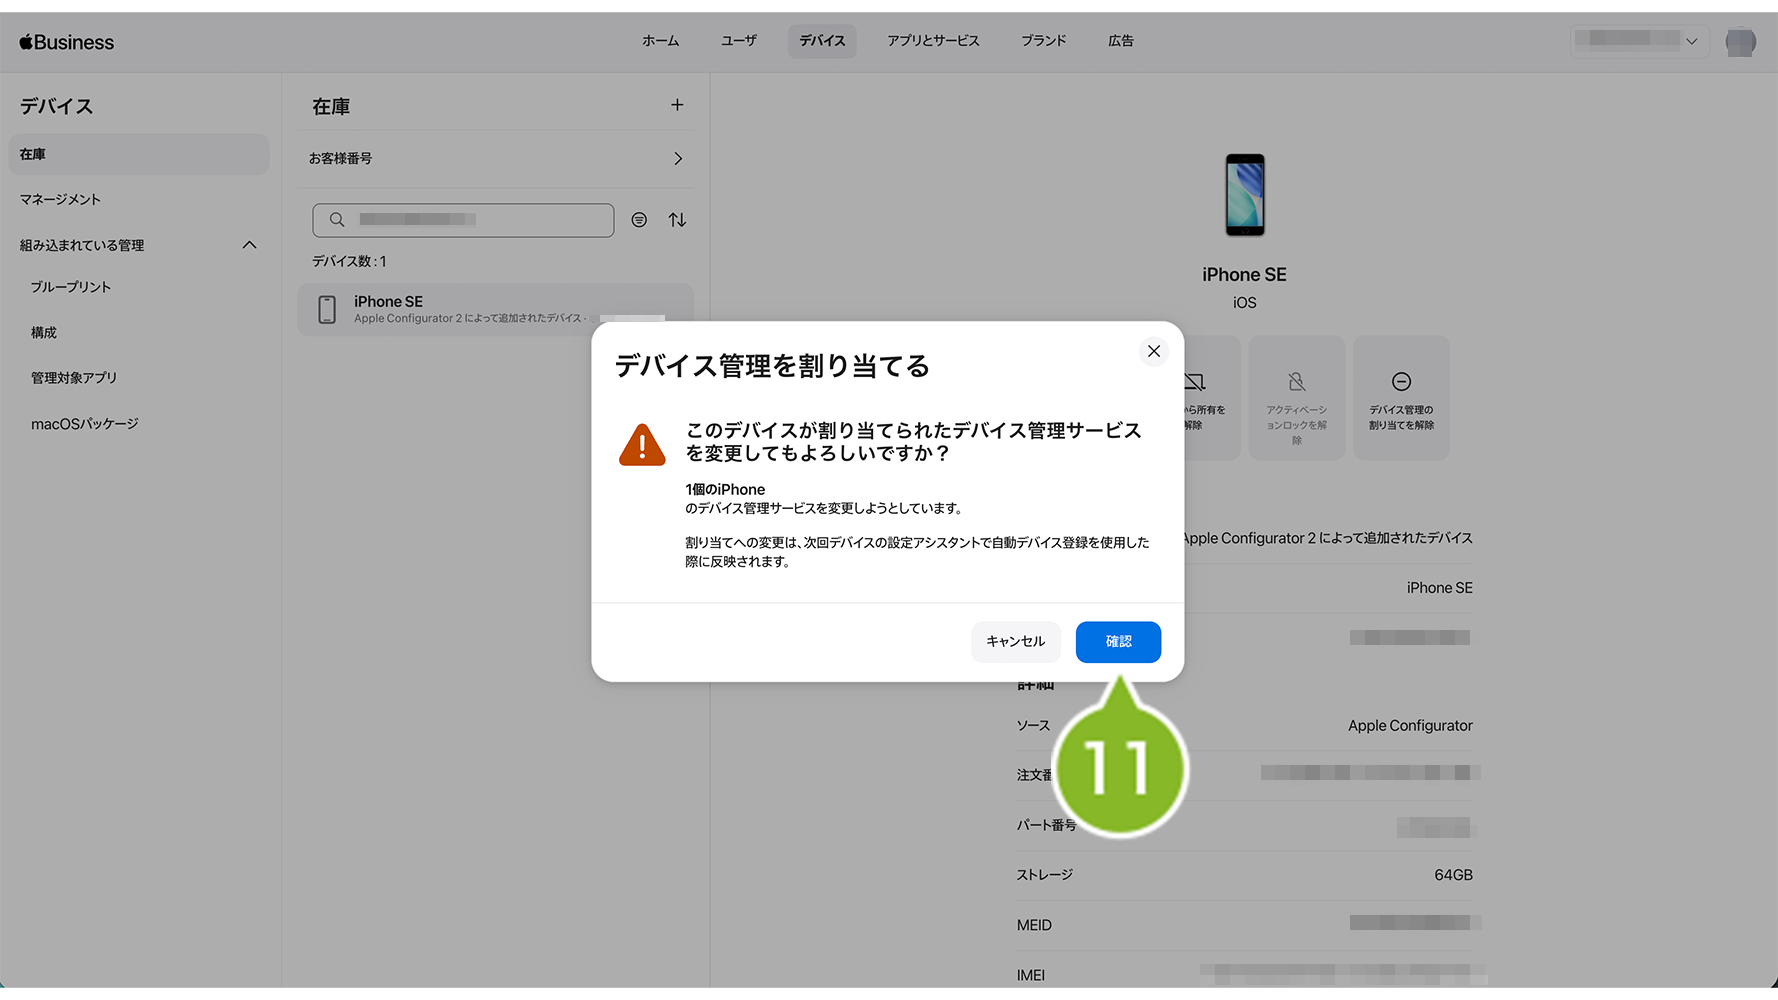
Task: Click the iPhone SE device image
Action: point(1244,195)
